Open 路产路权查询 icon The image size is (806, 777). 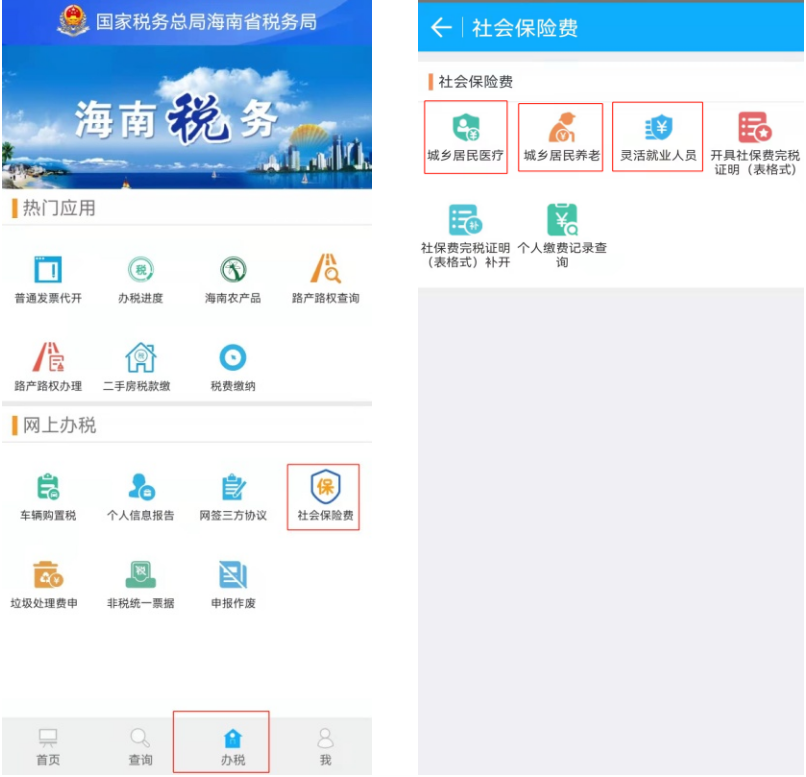[x=325, y=268]
